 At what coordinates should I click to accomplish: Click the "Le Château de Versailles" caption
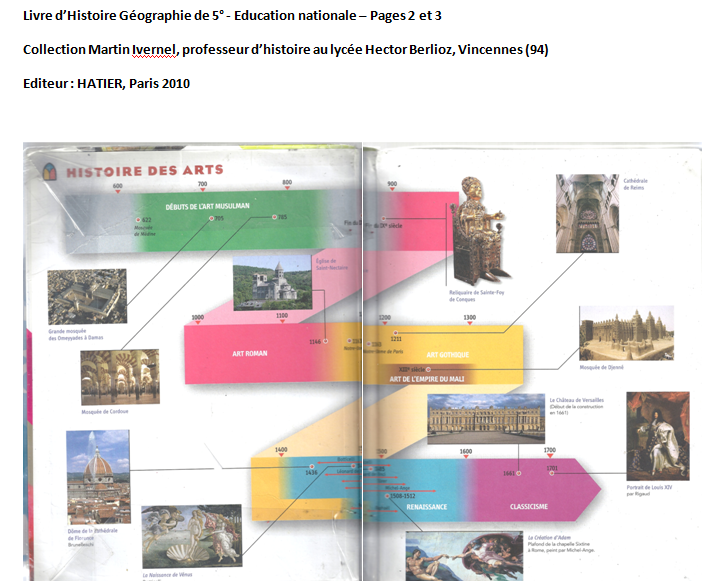pyautogui.click(x=577, y=400)
